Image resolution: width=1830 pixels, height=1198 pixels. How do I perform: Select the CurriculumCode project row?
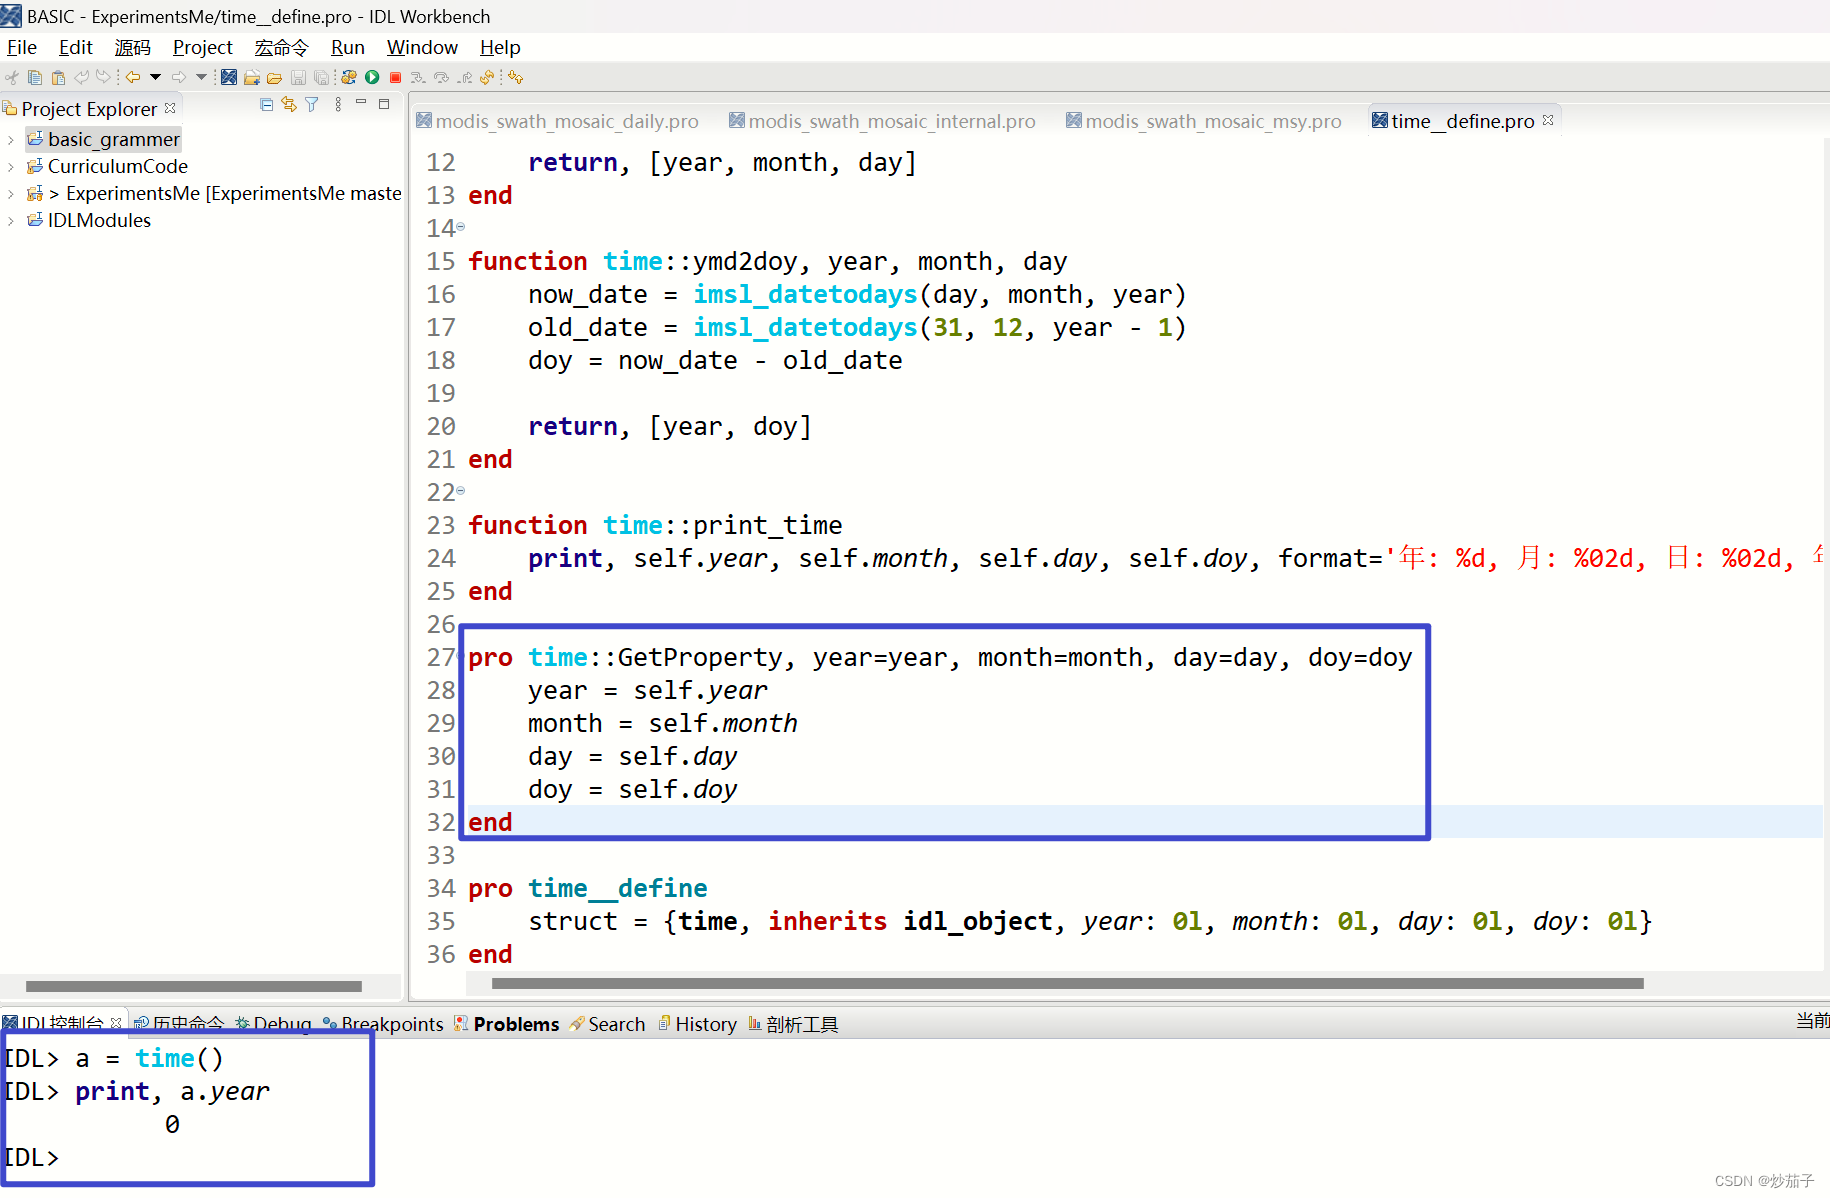107,166
